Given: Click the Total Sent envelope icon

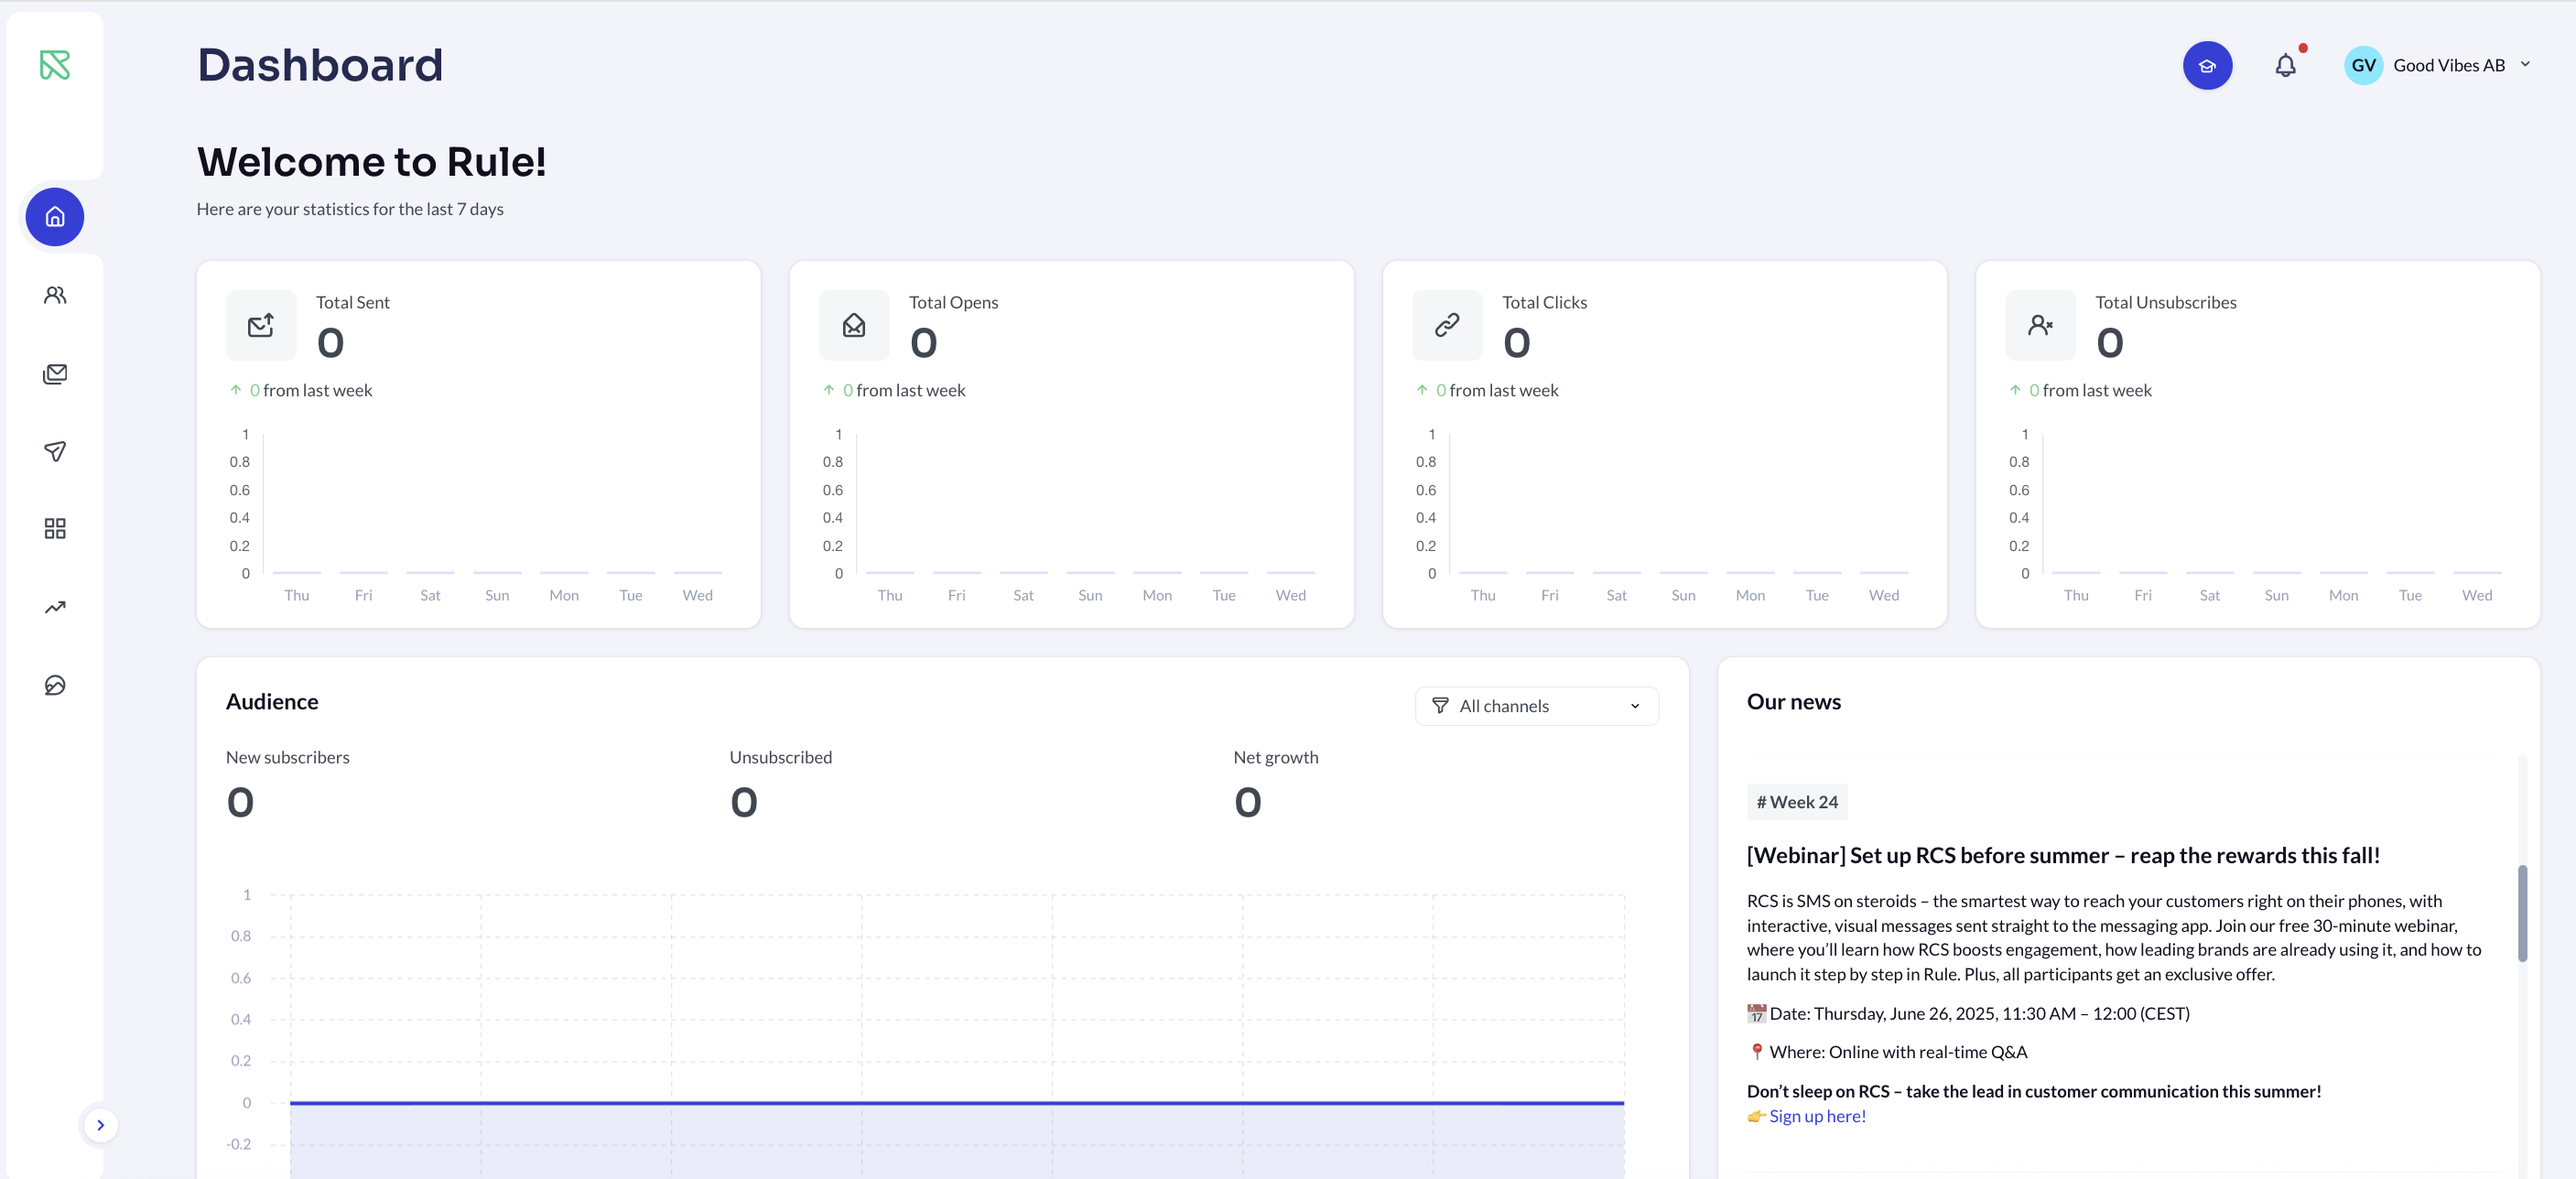Looking at the screenshot, I should (x=261, y=325).
